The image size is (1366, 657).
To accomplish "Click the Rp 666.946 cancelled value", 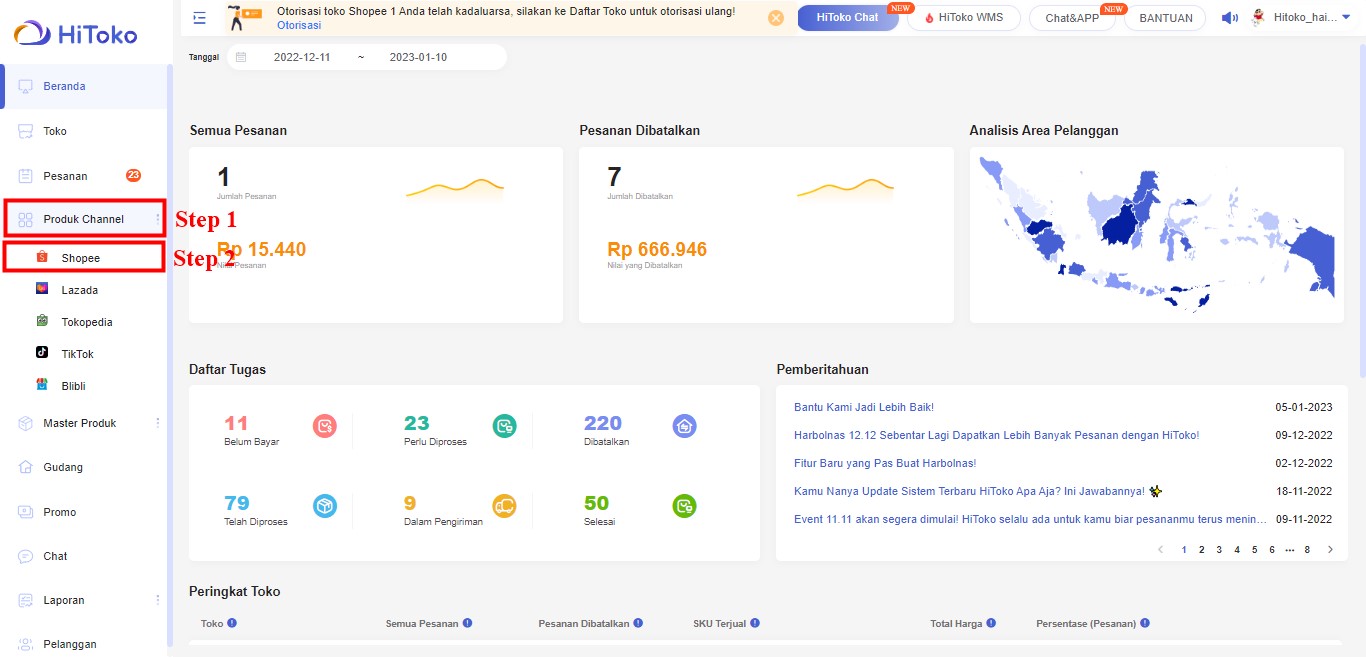I will [x=657, y=250].
